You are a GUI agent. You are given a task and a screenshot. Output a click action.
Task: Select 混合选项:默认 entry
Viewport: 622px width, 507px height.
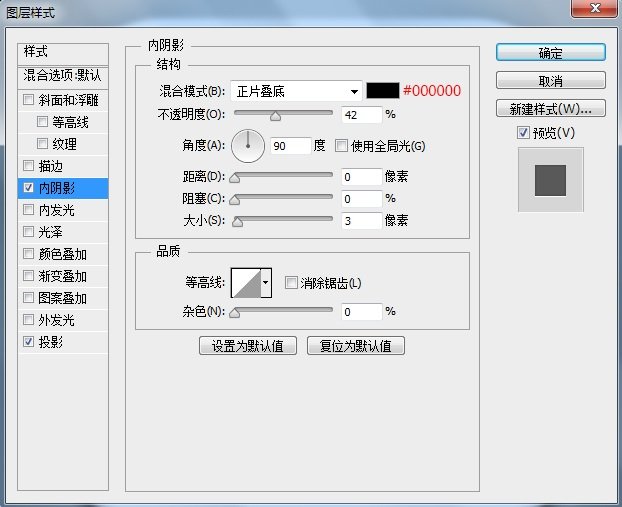pyautogui.click(x=63, y=76)
